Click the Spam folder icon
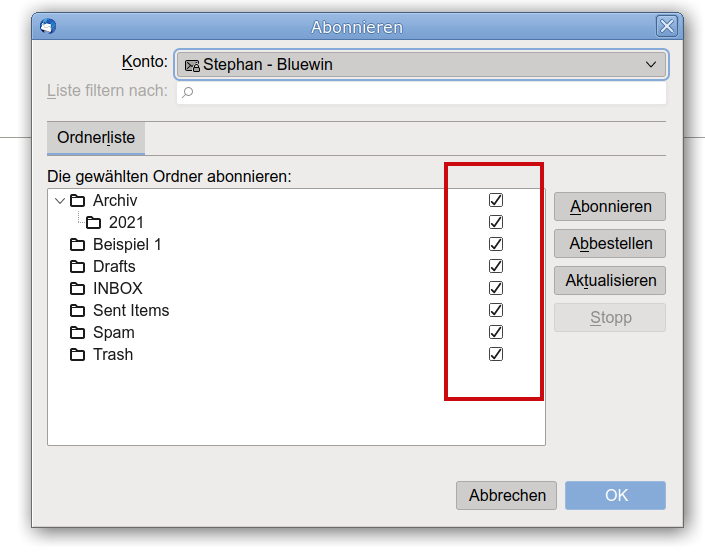Viewport: 705px width, 554px height. click(77, 332)
